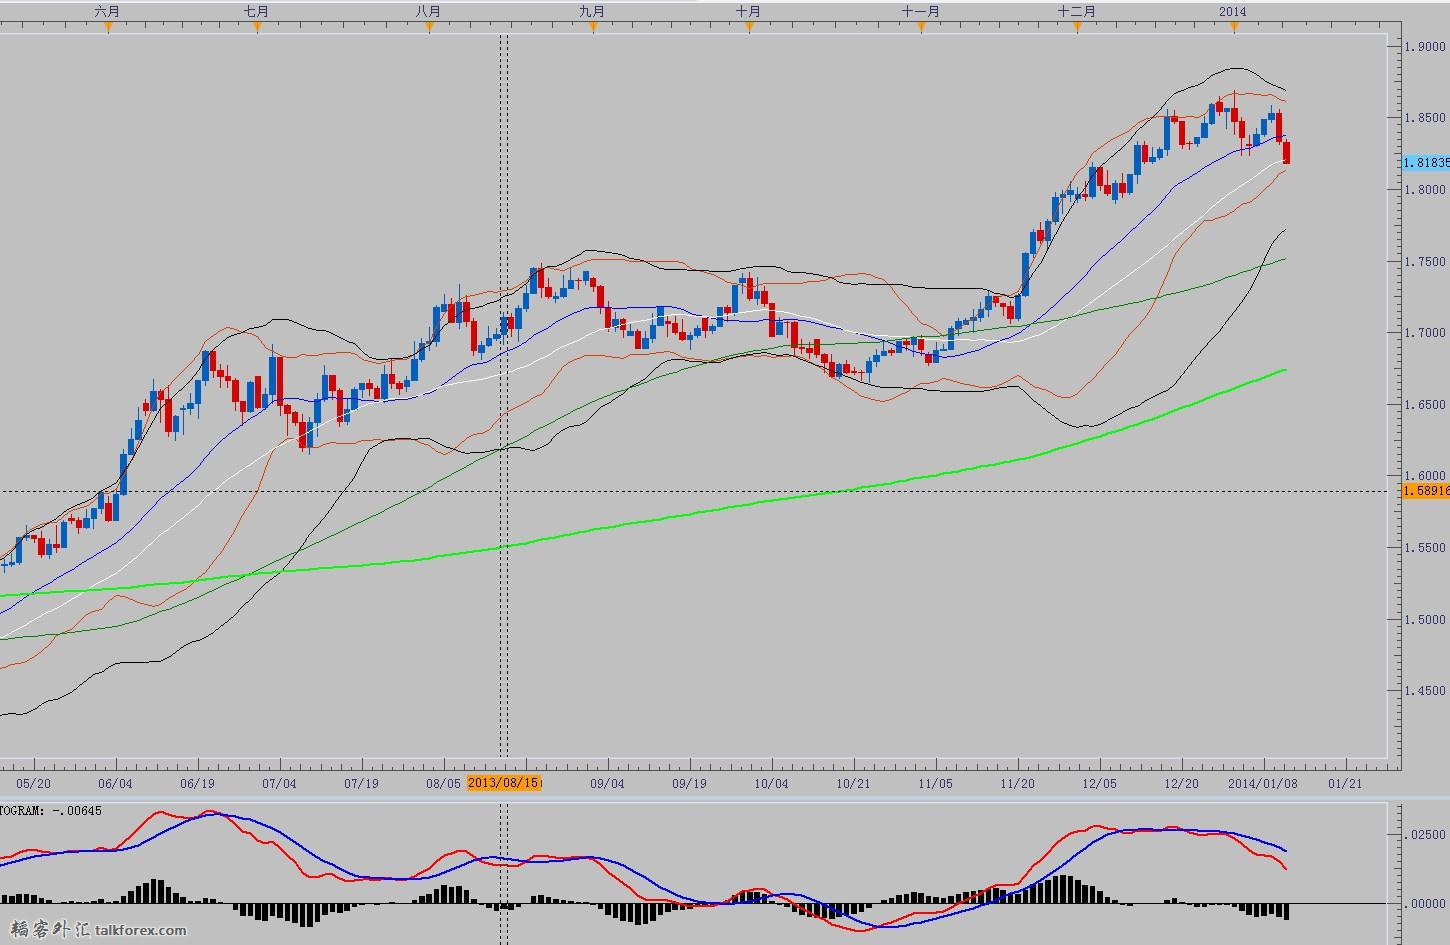Click the 09/19 date axis label
The width and height of the screenshot is (1450, 945).
pyautogui.click(x=689, y=784)
